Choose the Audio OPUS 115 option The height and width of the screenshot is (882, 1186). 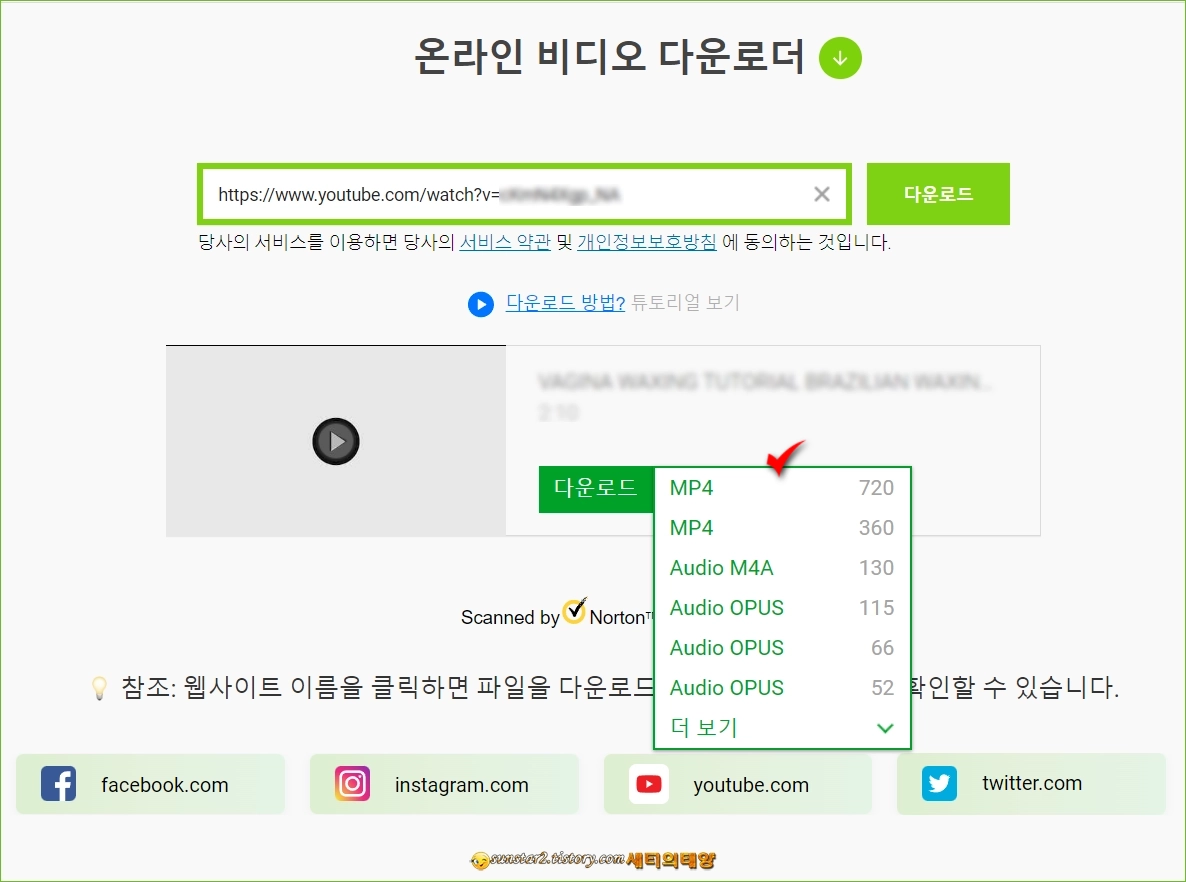click(780, 608)
